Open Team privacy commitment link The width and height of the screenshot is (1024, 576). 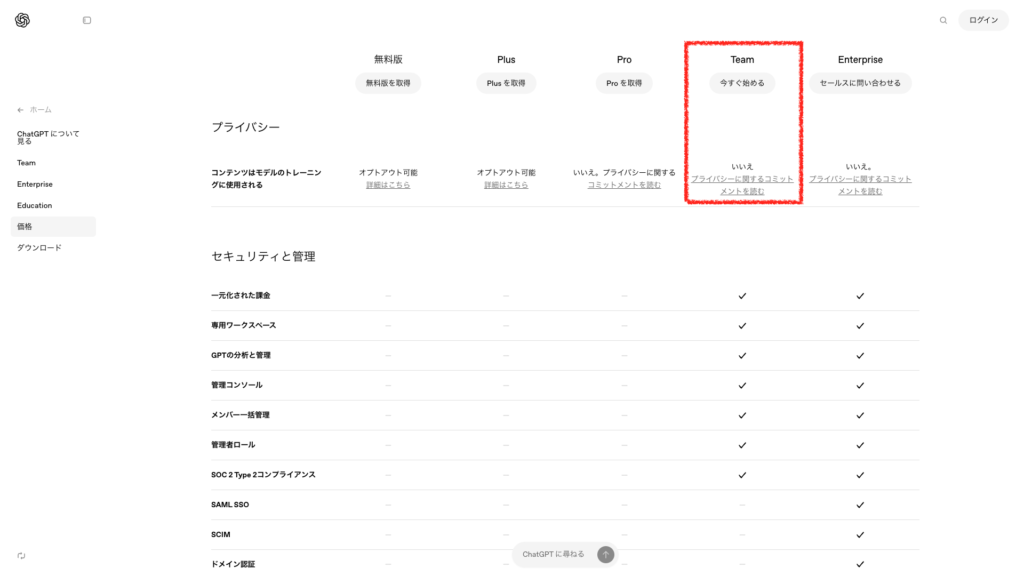(742, 185)
